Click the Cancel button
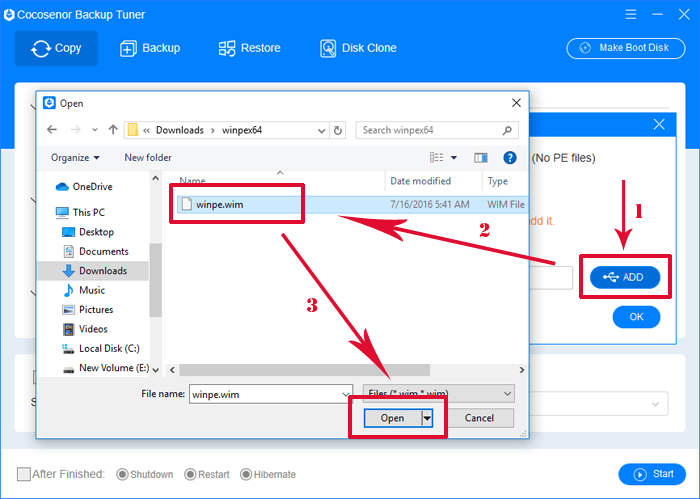 (479, 418)
